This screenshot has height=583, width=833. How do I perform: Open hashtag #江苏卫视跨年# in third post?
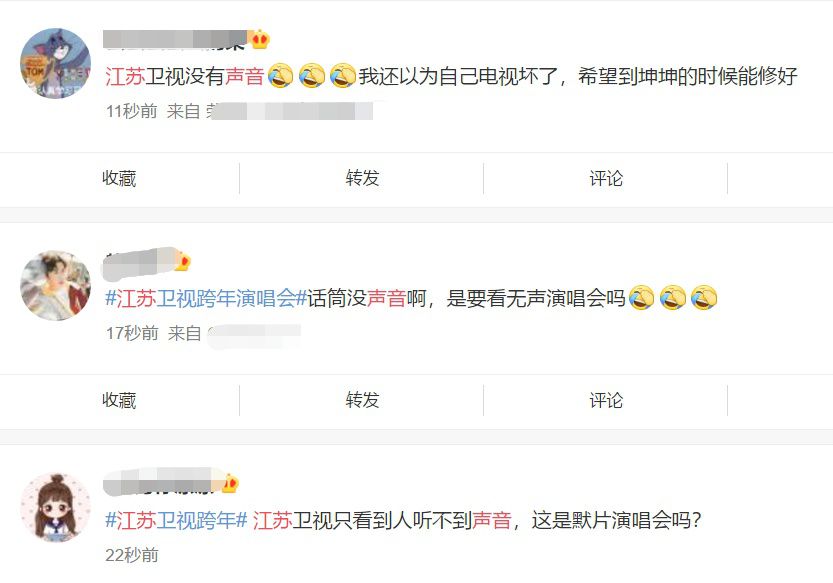tap(176, 520)
